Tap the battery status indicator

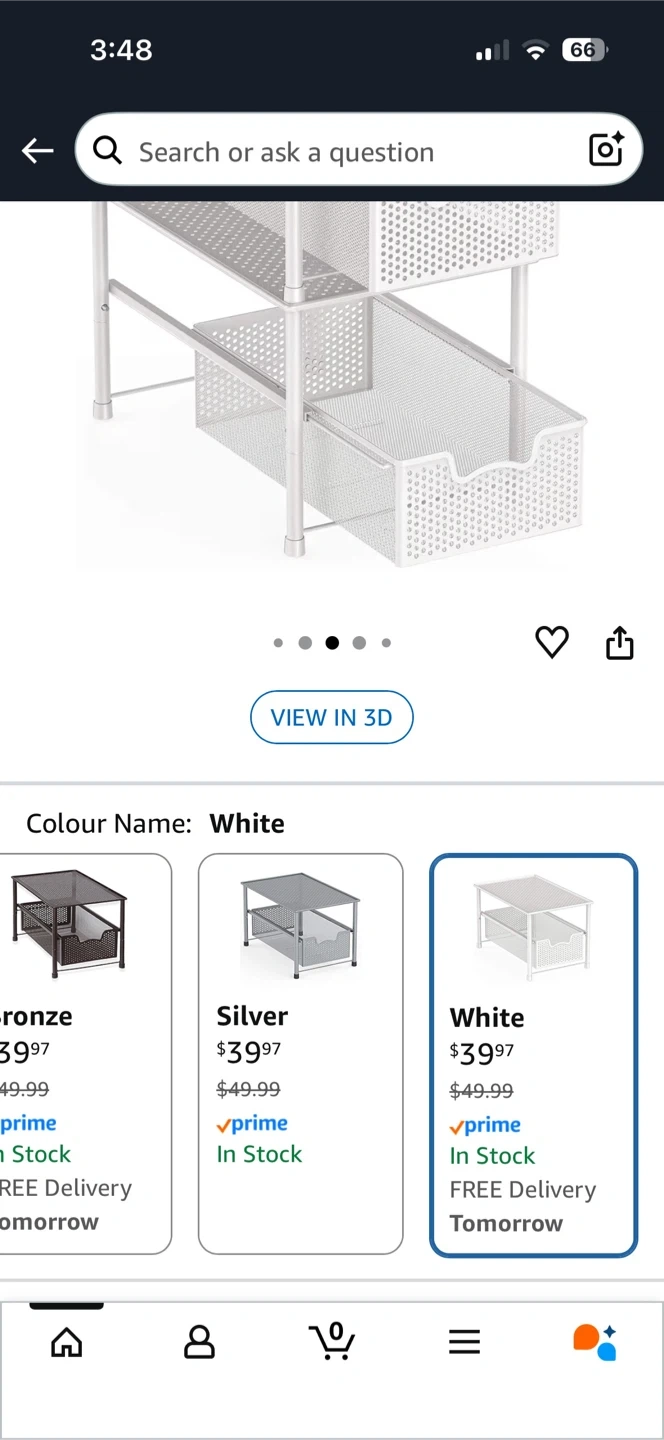coord(584,50)
